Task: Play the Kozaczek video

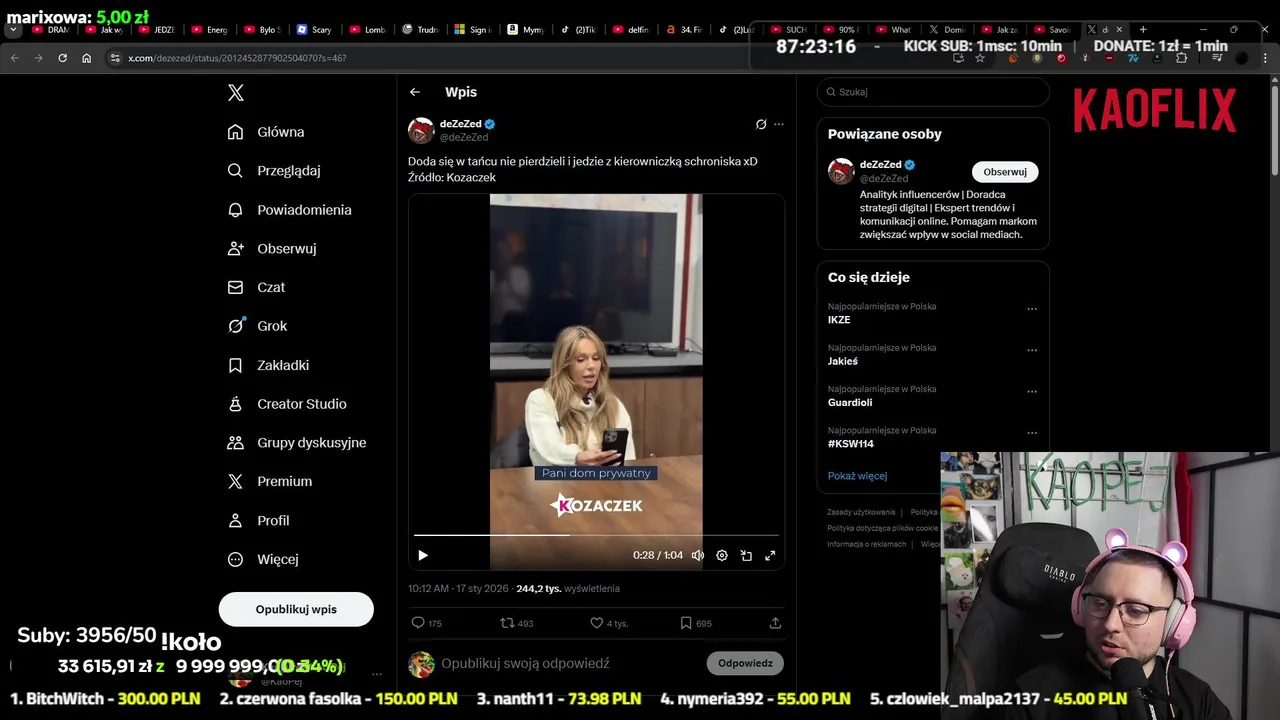Action: (423, 555)
